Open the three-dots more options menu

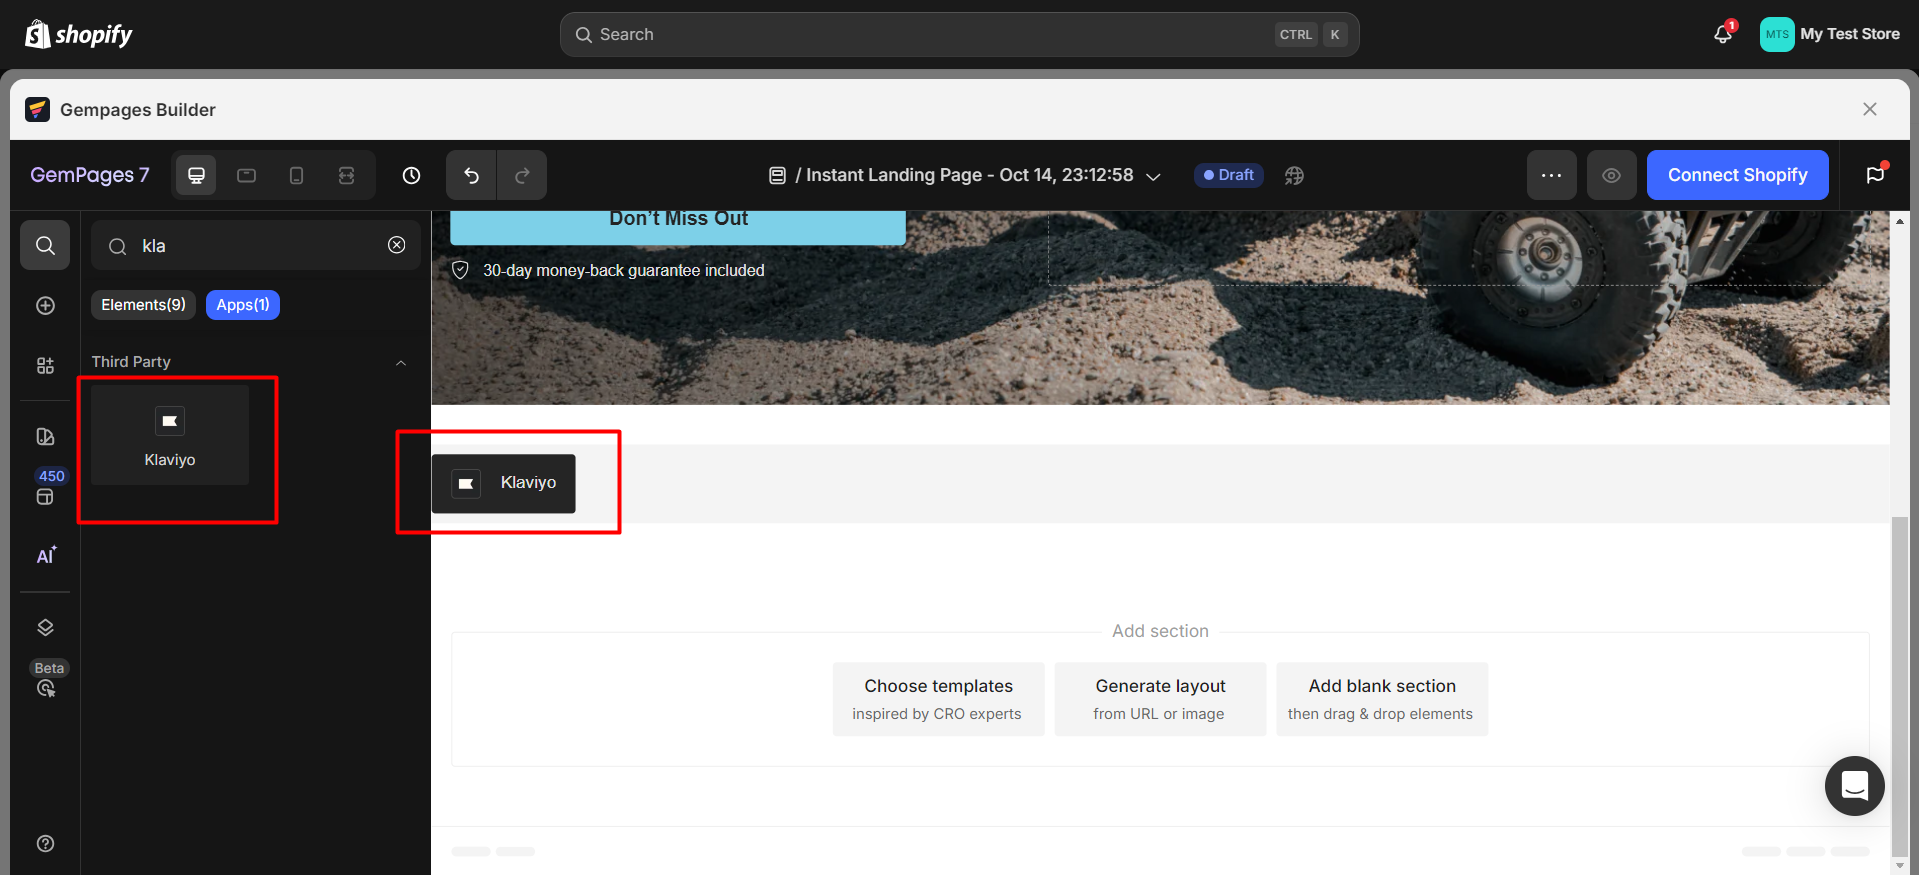pyautogui.click(x=1551, y=176)
